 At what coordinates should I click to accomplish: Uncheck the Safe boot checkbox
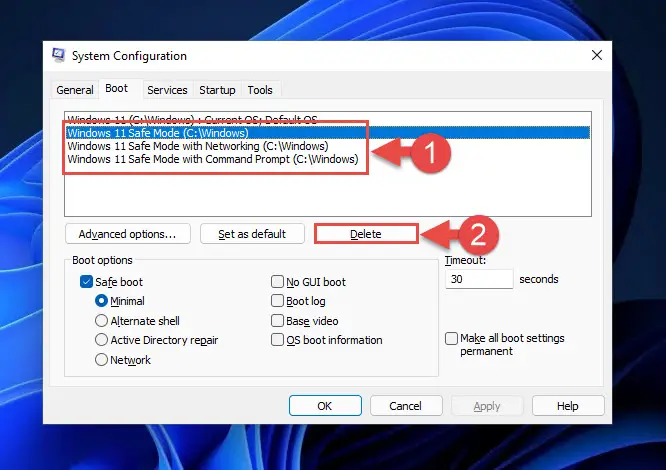point(86,282)
